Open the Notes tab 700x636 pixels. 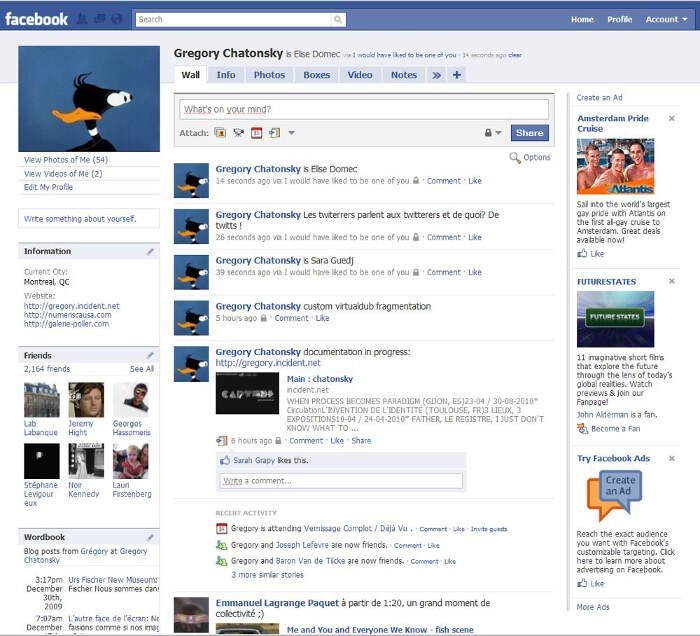404,75
